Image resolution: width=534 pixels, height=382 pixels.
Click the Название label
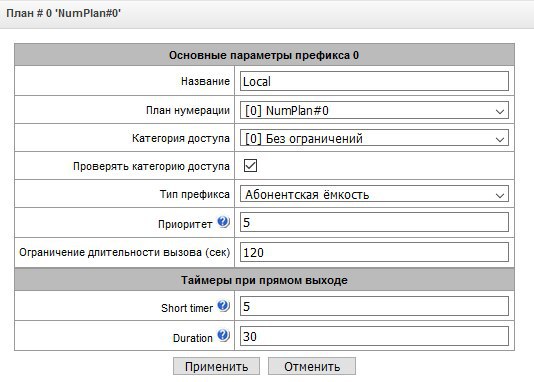205,81
